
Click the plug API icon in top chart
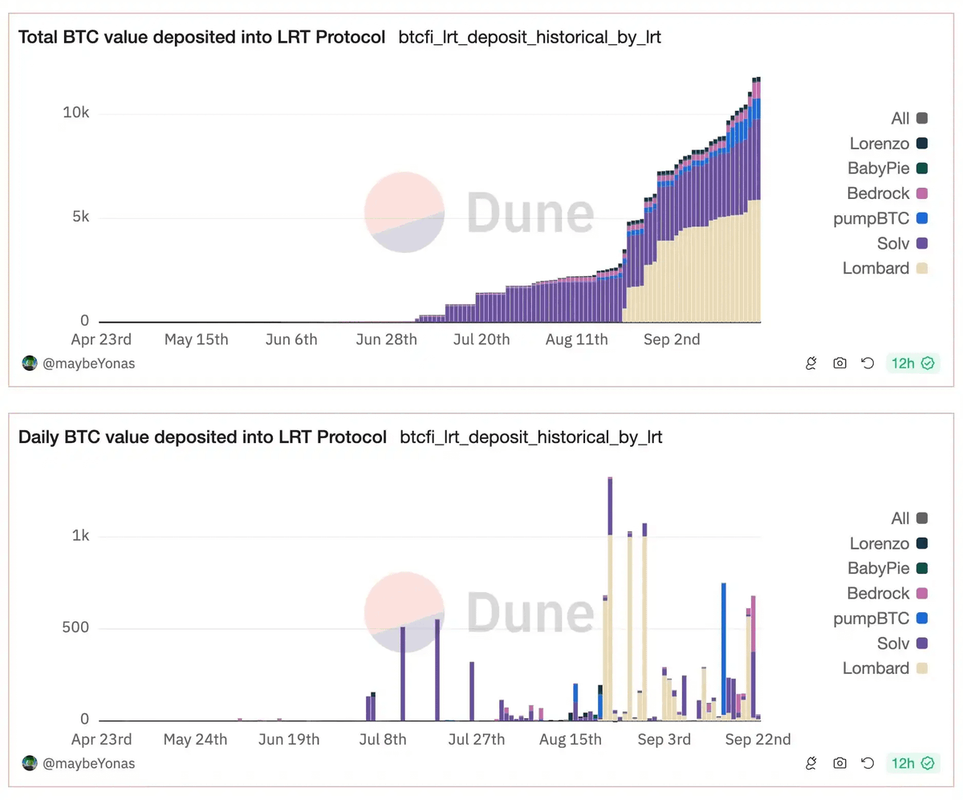point(811,363)
